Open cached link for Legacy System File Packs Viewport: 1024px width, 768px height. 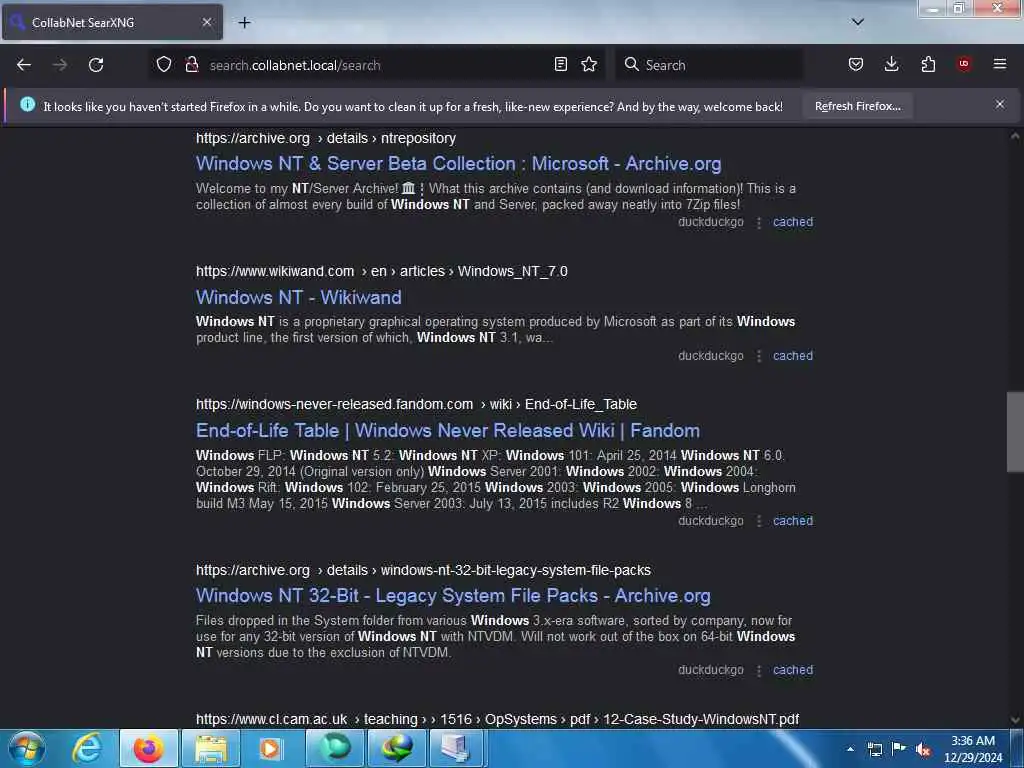click(793, 670)
